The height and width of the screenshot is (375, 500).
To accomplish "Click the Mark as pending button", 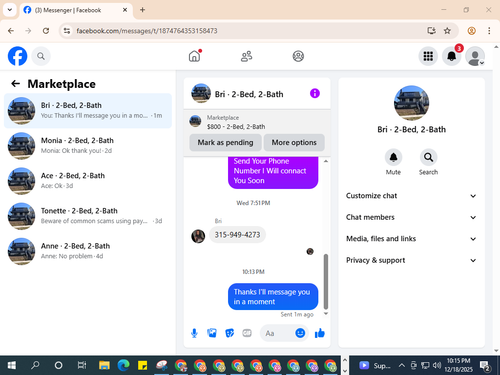I will pyautogui.click(x=225, y=142).
